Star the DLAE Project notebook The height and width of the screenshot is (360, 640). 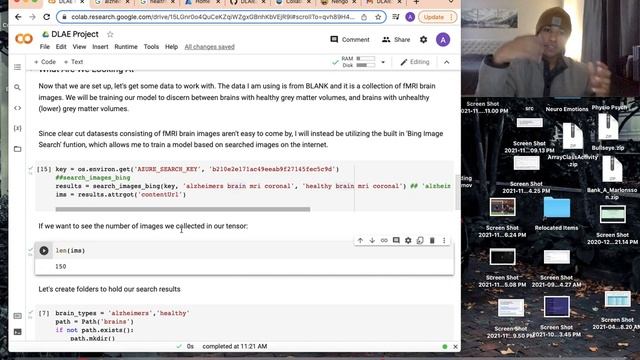click(110, 34)
